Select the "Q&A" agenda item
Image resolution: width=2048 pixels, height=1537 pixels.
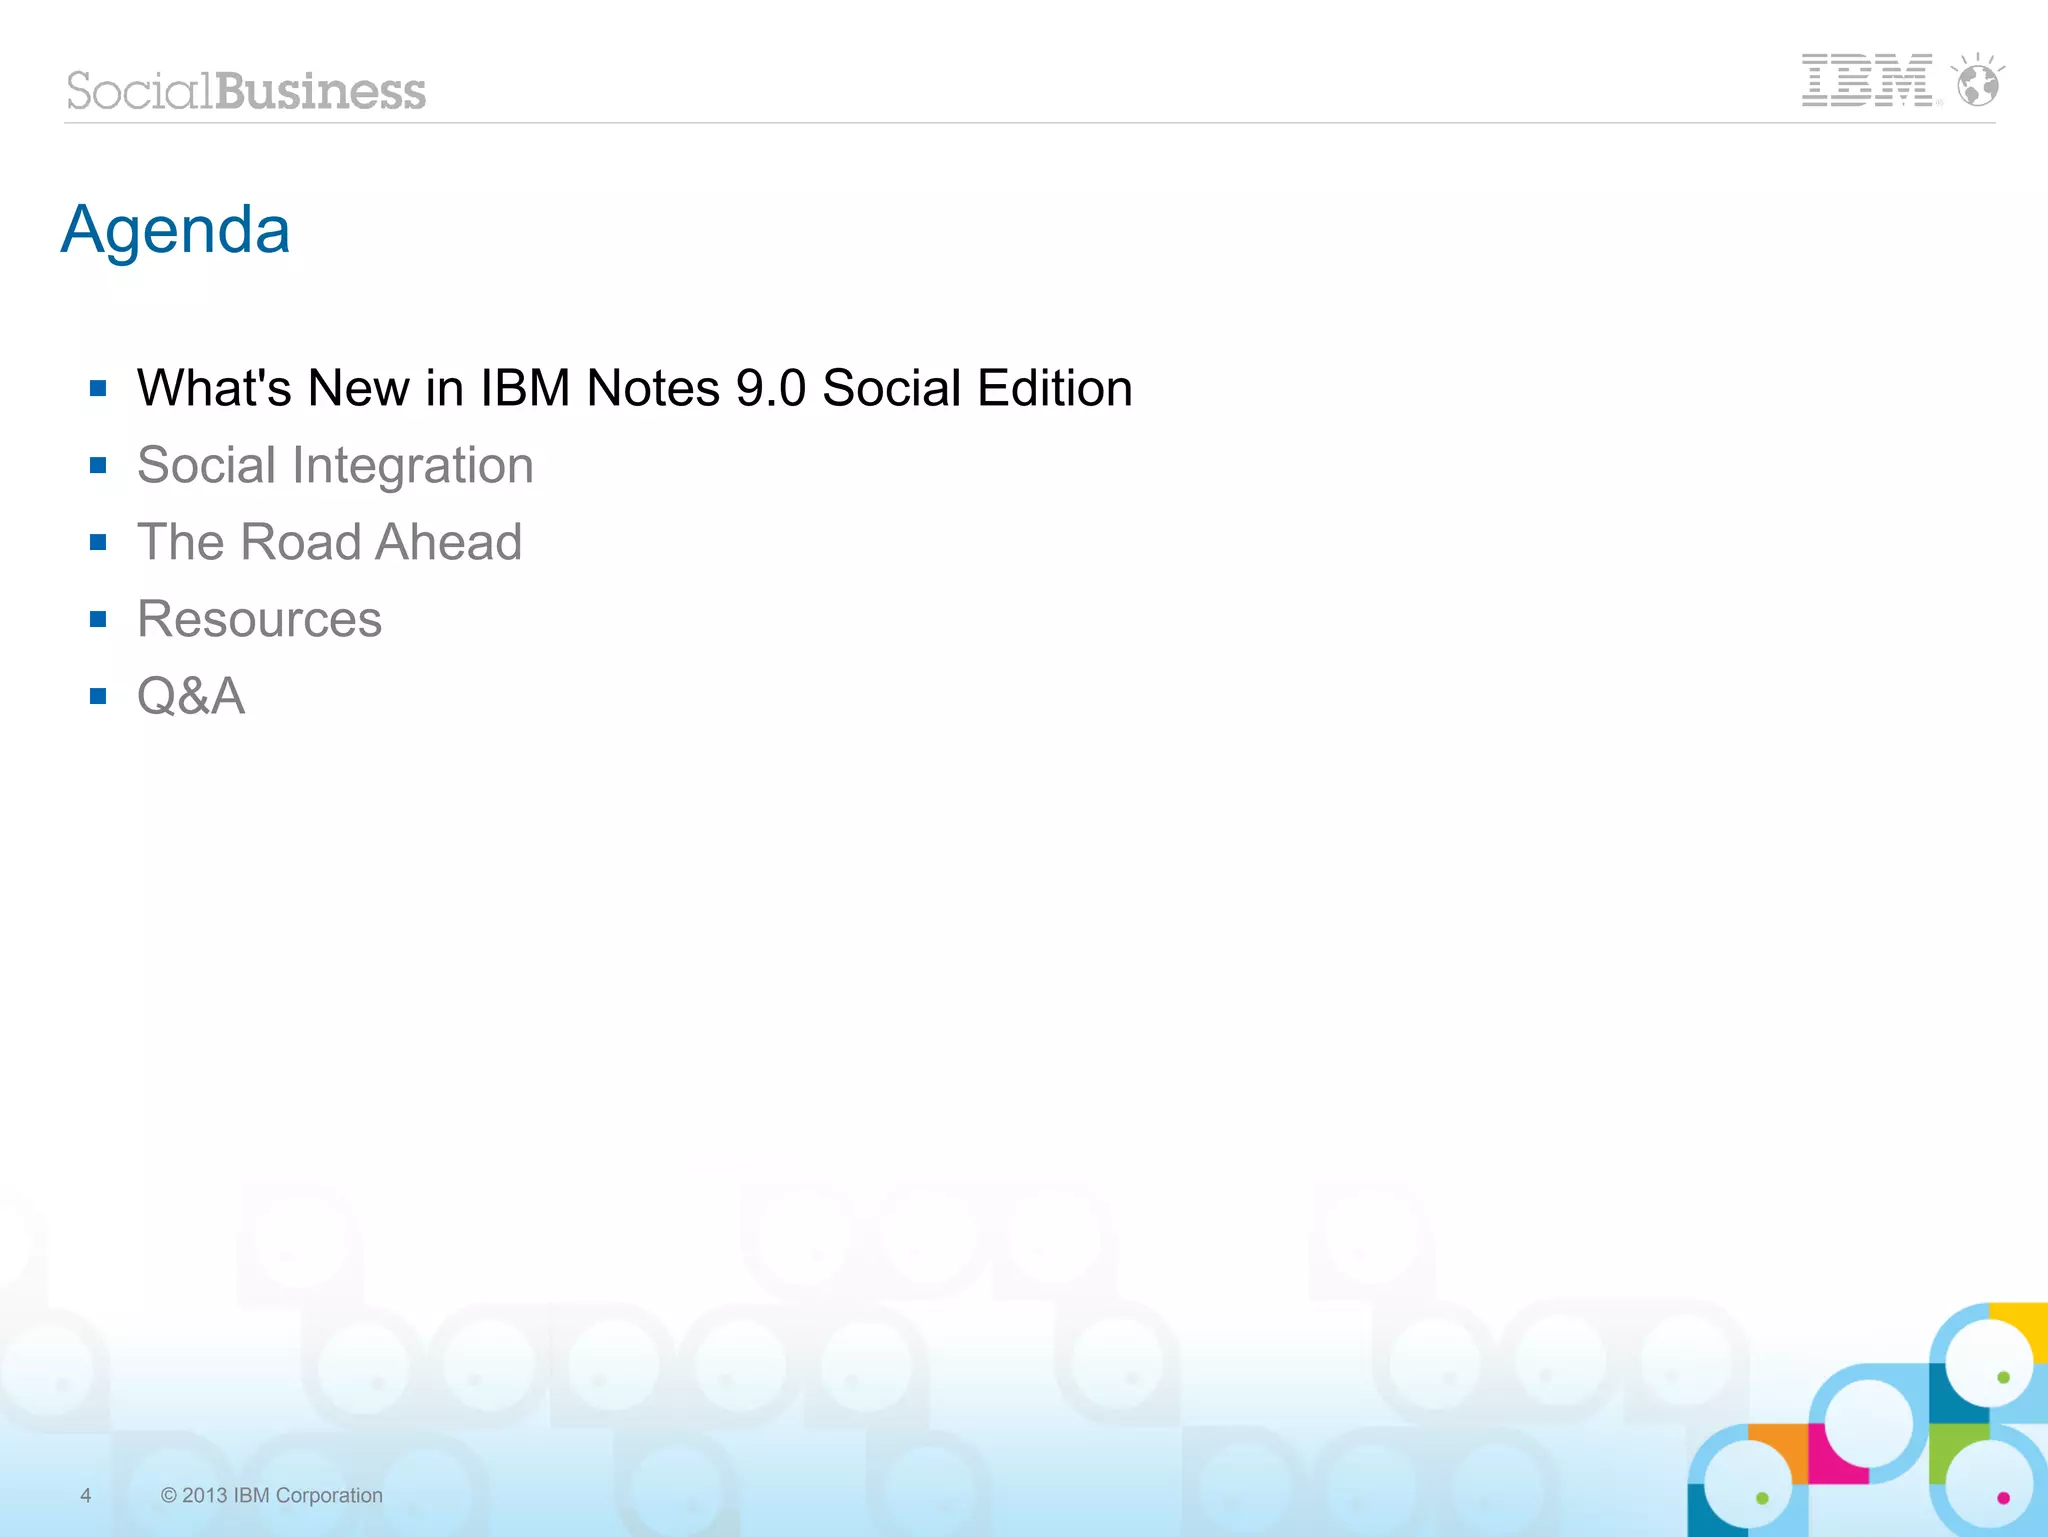[x=191, y=696]
